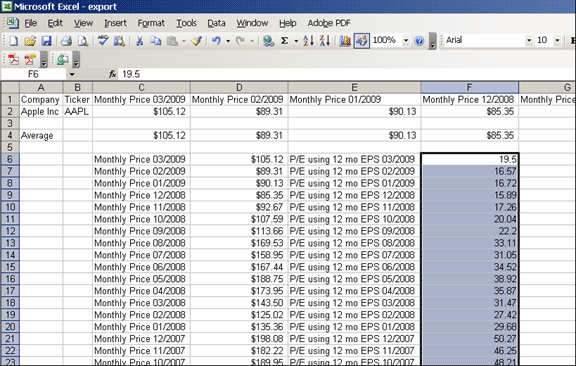Image resolution: width=576 pixels, height=366 pixels.
Task: Toggle the Drawing toolbar icon
Action: (x=362, y=40)
